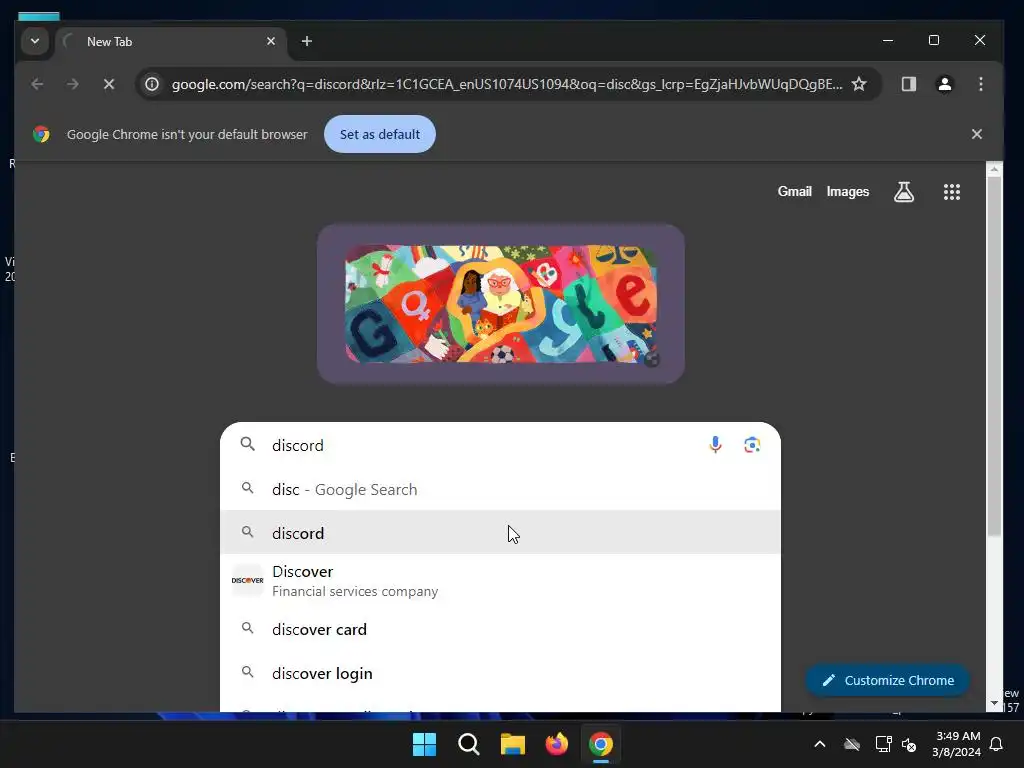The height and width of the screenshot is (768, 1024).
Task: Dismiss the default browser infobar
Action: [976, 134]
